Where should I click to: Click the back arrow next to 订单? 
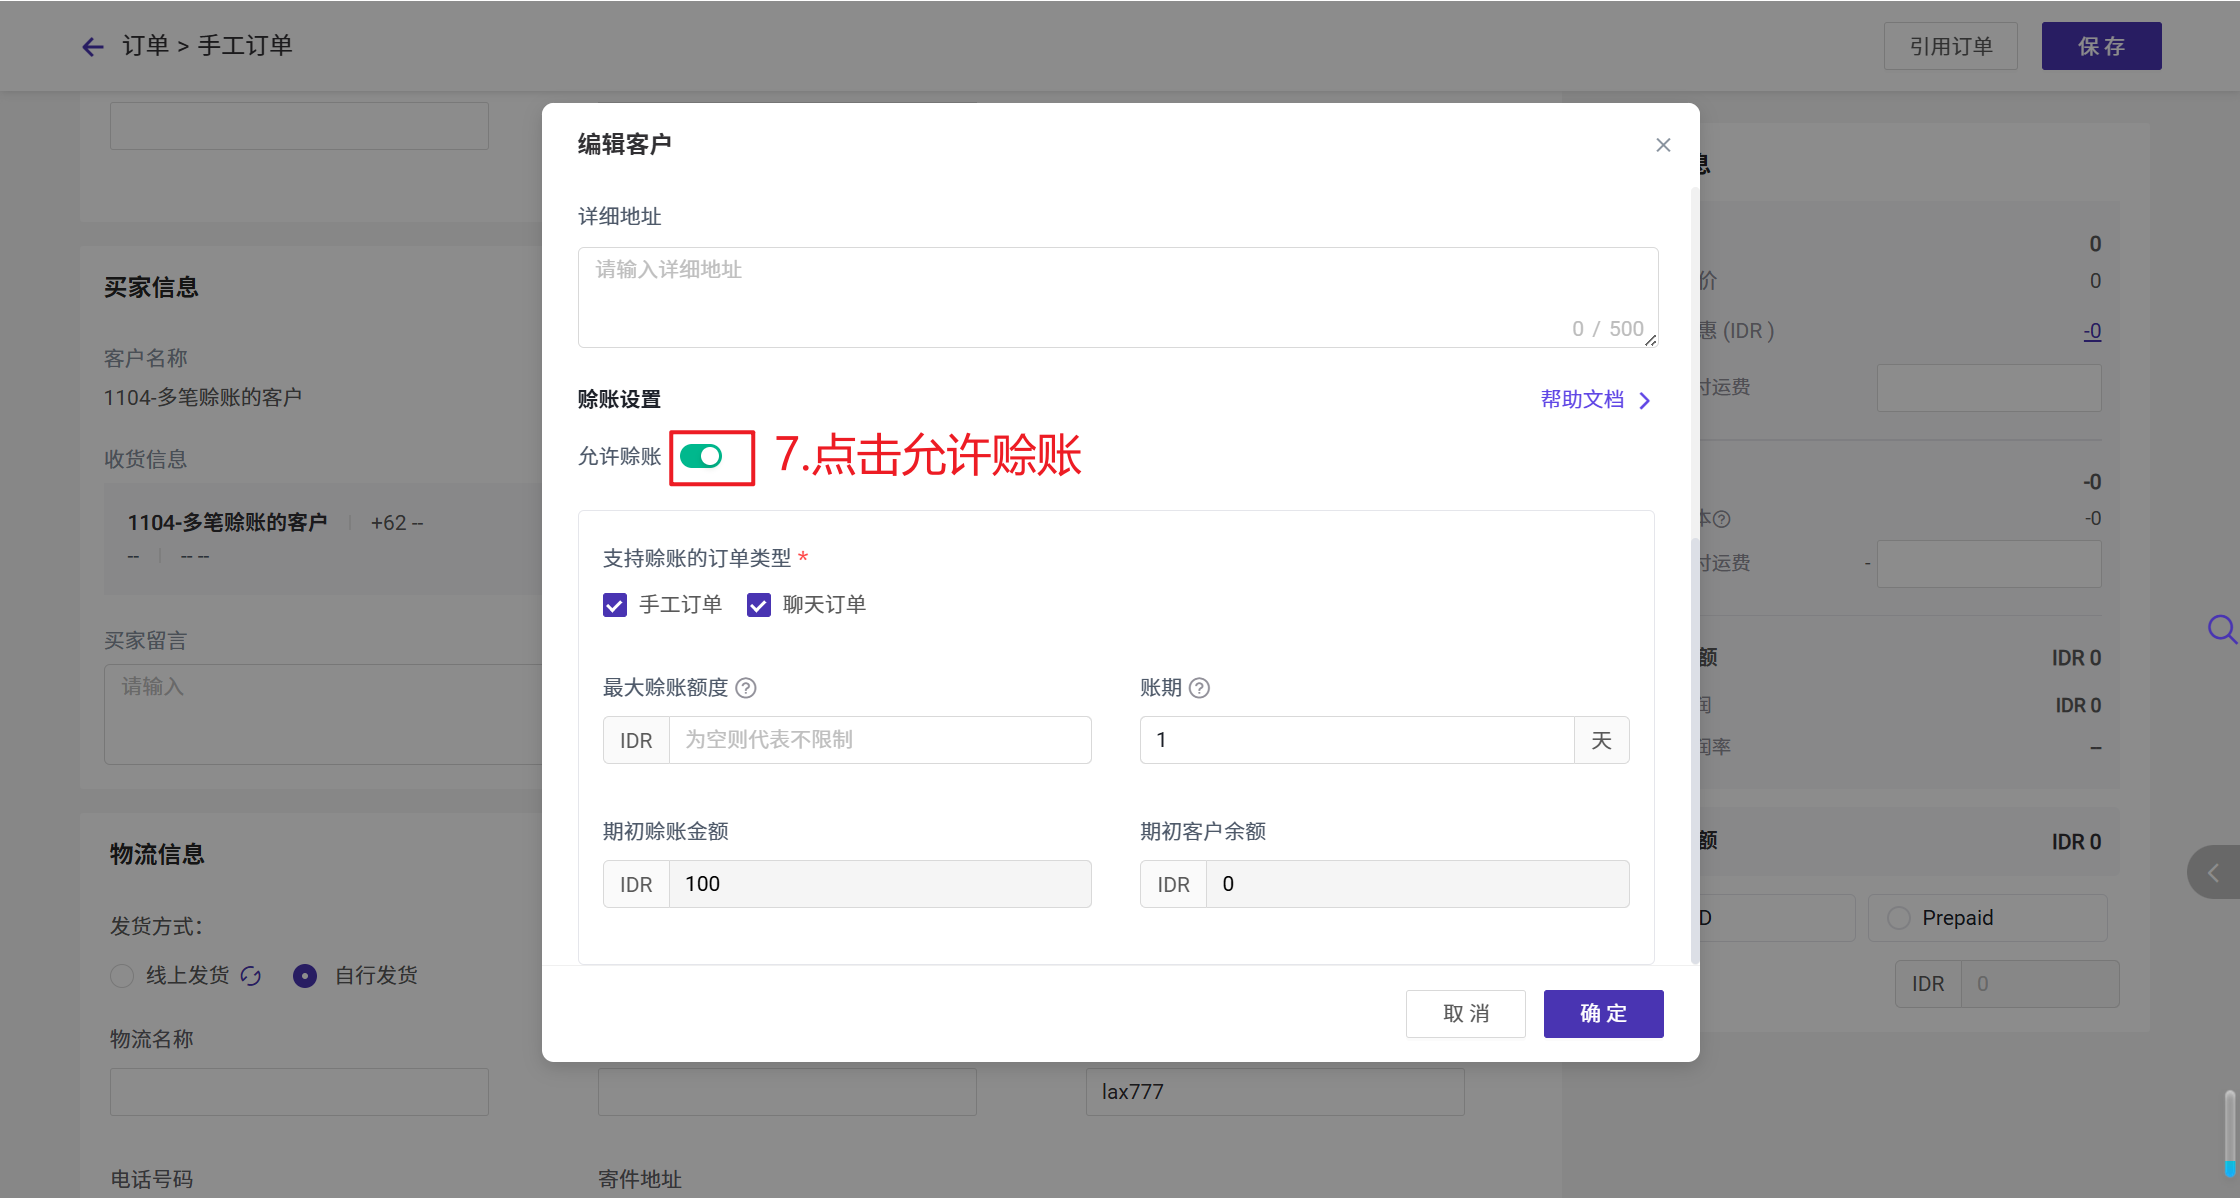pyautogui.click(x=93, y=47)
